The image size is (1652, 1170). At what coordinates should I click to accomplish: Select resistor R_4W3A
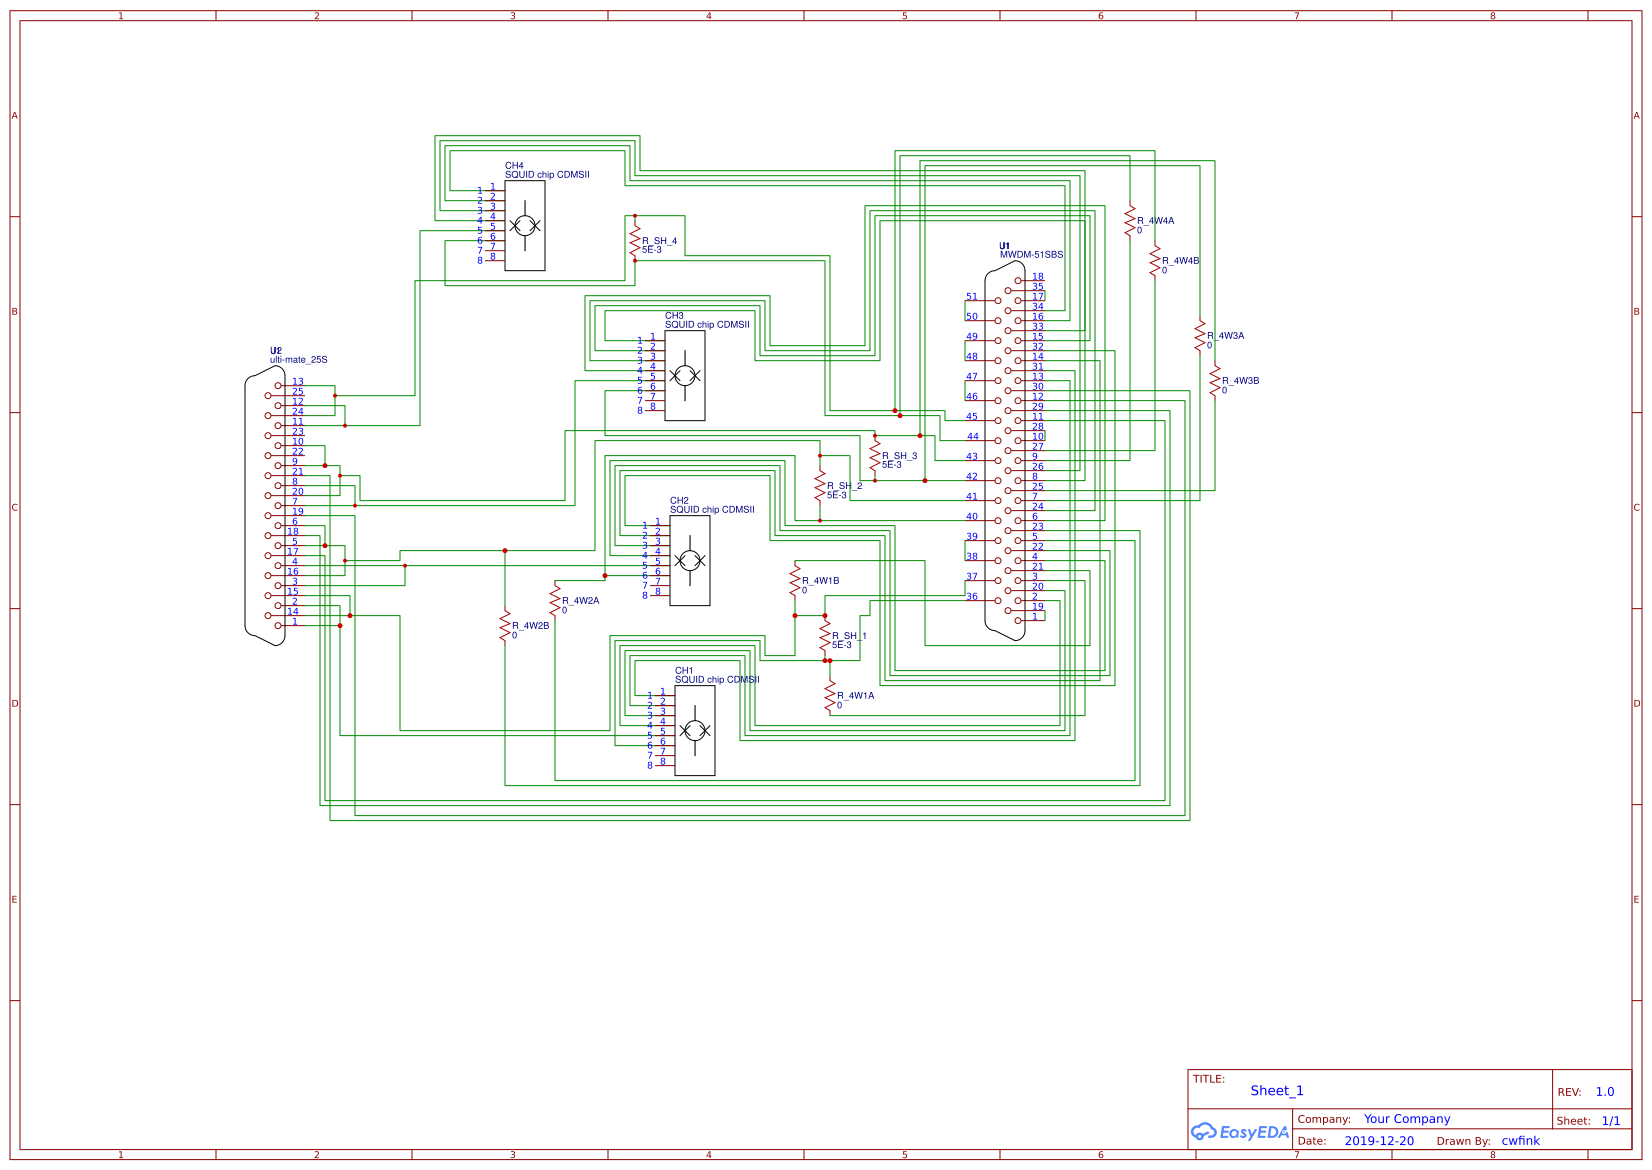[1199, 338]
